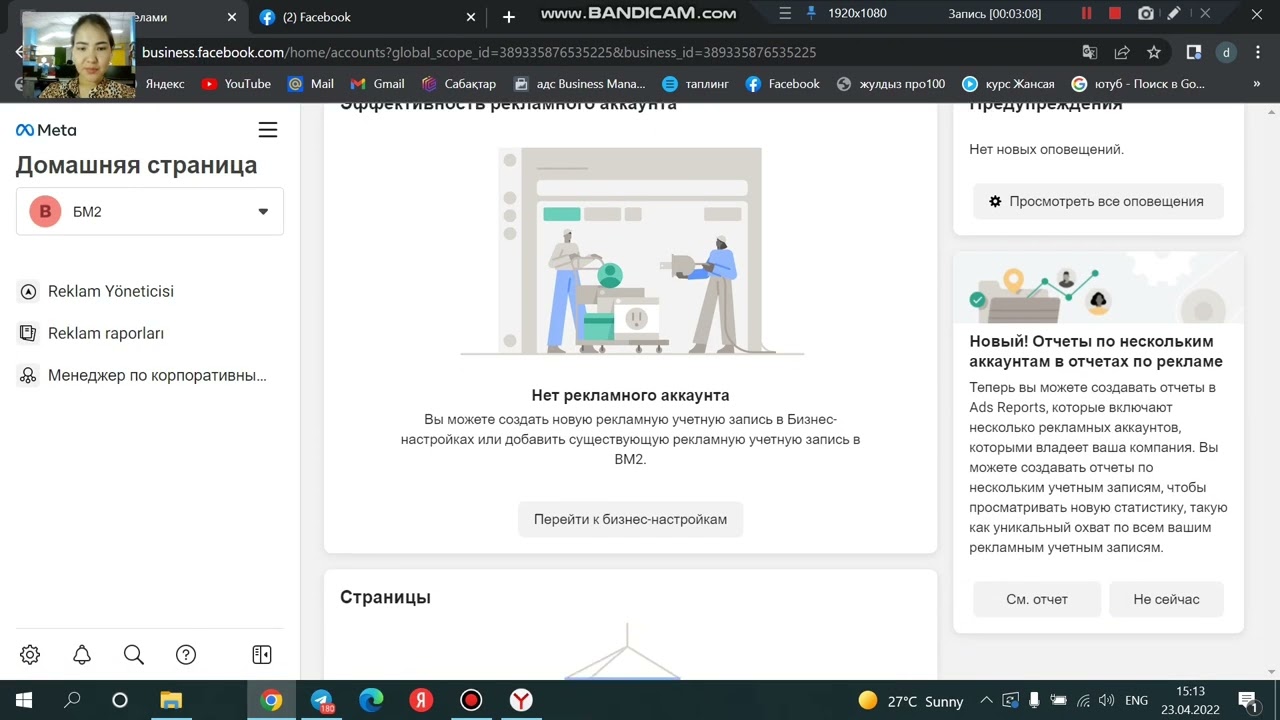Click the Не сейчас button
This screenshot has height=720, width=1280.
coord(1166,599)
